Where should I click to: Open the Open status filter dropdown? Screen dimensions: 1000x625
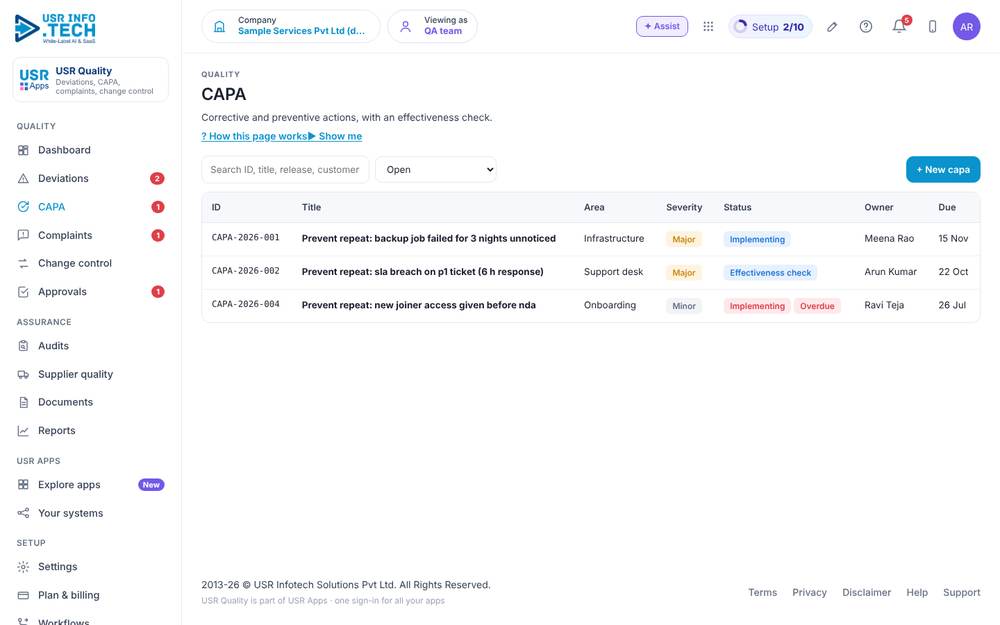[436, 170]
